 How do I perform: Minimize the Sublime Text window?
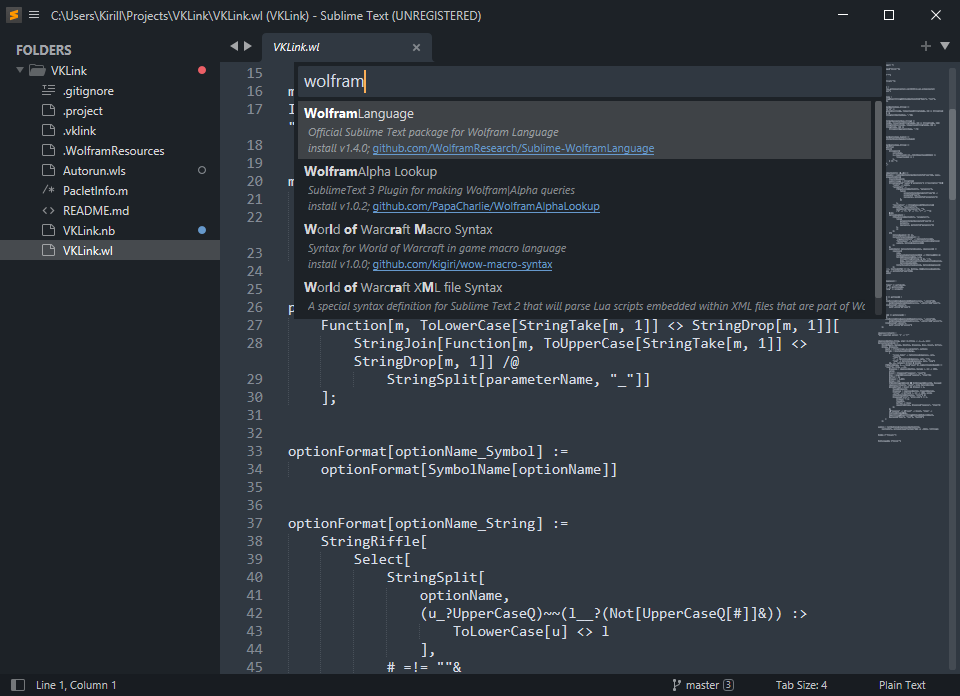[843, 15]
